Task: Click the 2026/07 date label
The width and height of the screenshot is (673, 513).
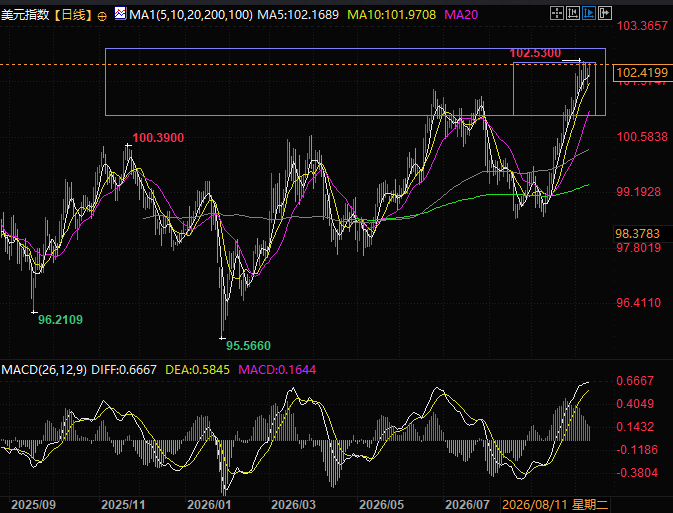Action: (467, 505)
